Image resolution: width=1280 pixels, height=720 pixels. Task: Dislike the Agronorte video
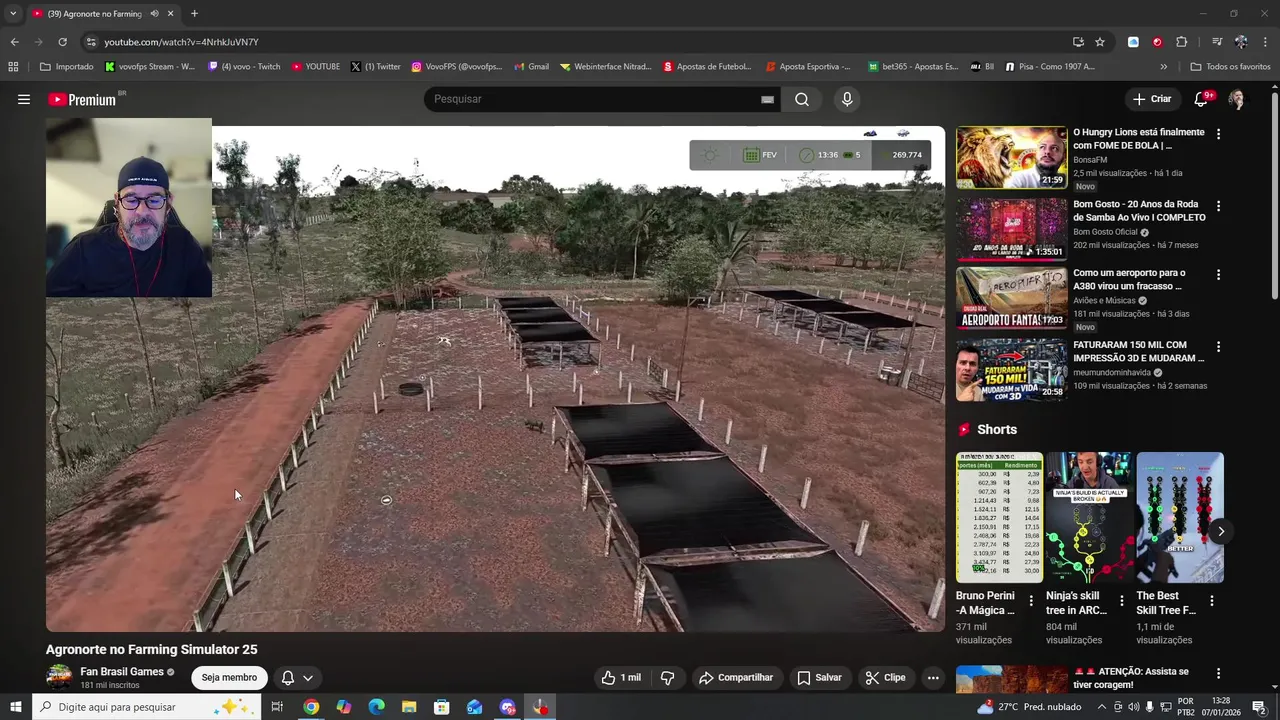(x=667, y=677)
